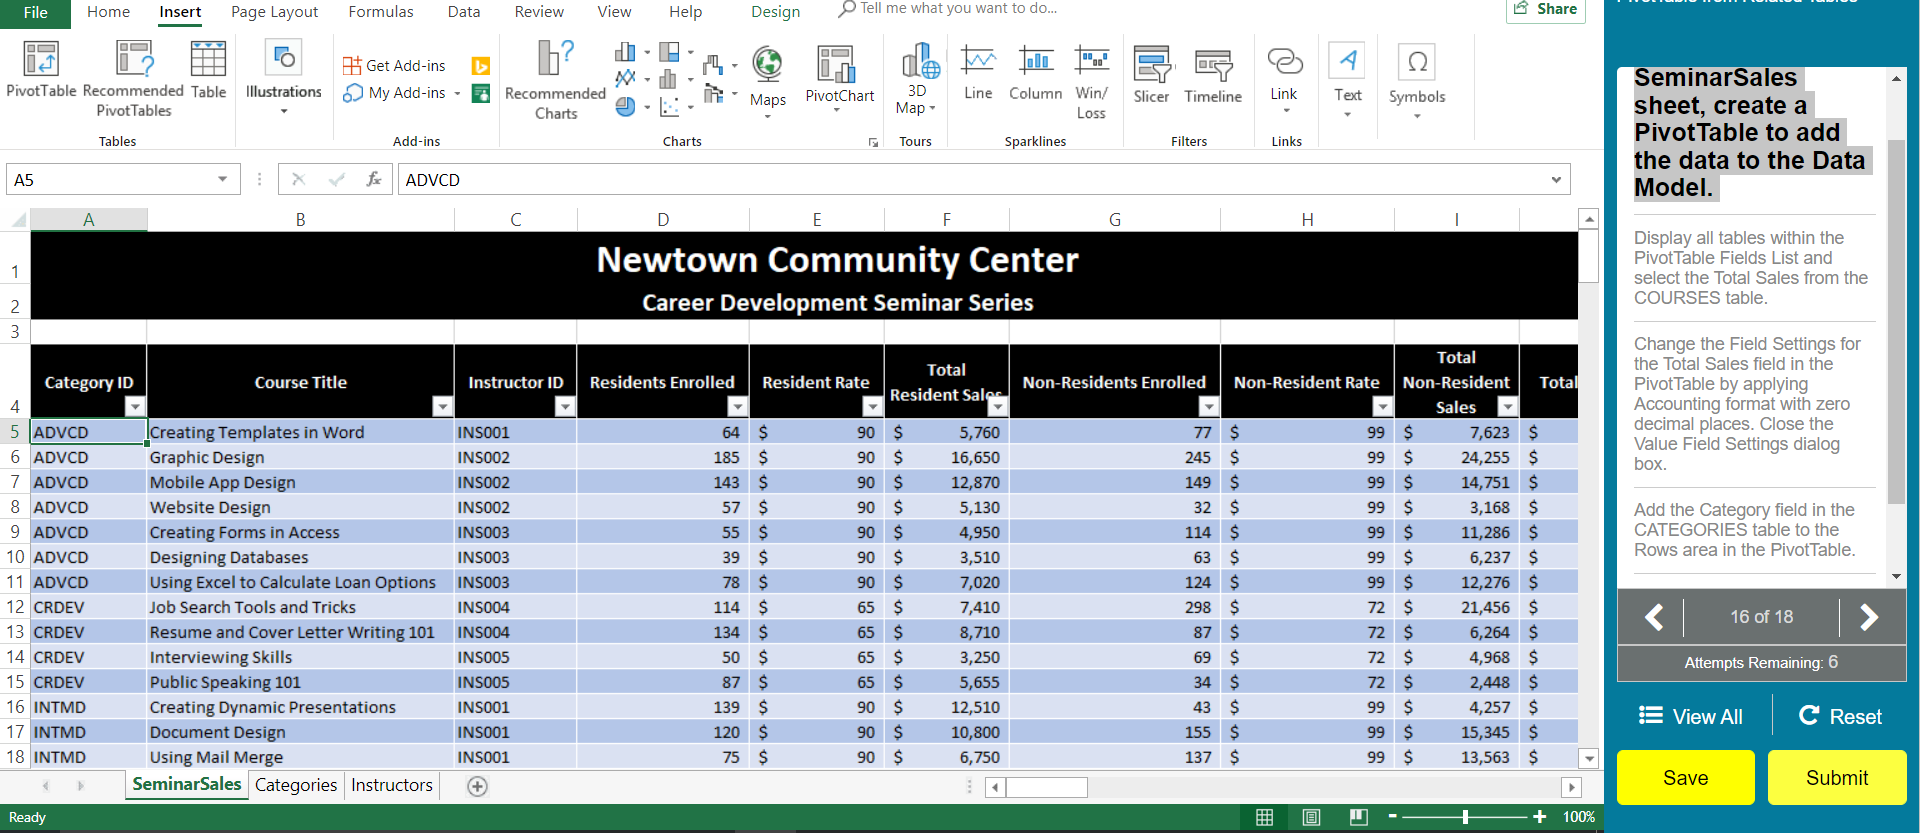The height and width of the screenshot is (833, 1920).
Task: Switch to Page Break Preview view
Action: click(1358, 817)
